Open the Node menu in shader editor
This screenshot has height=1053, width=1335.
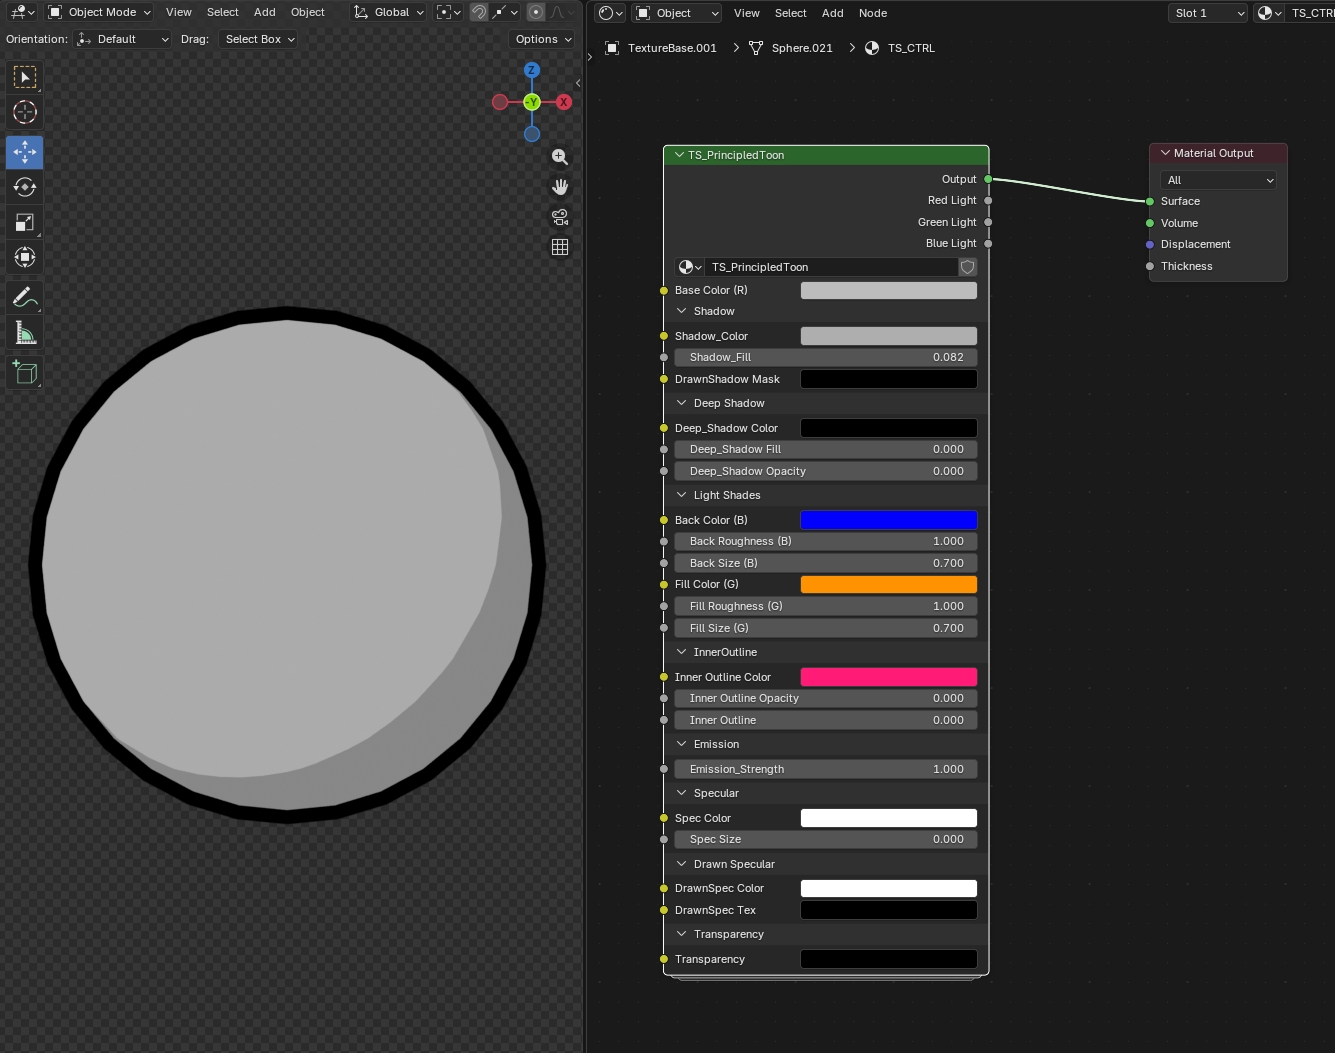(872, 13)
